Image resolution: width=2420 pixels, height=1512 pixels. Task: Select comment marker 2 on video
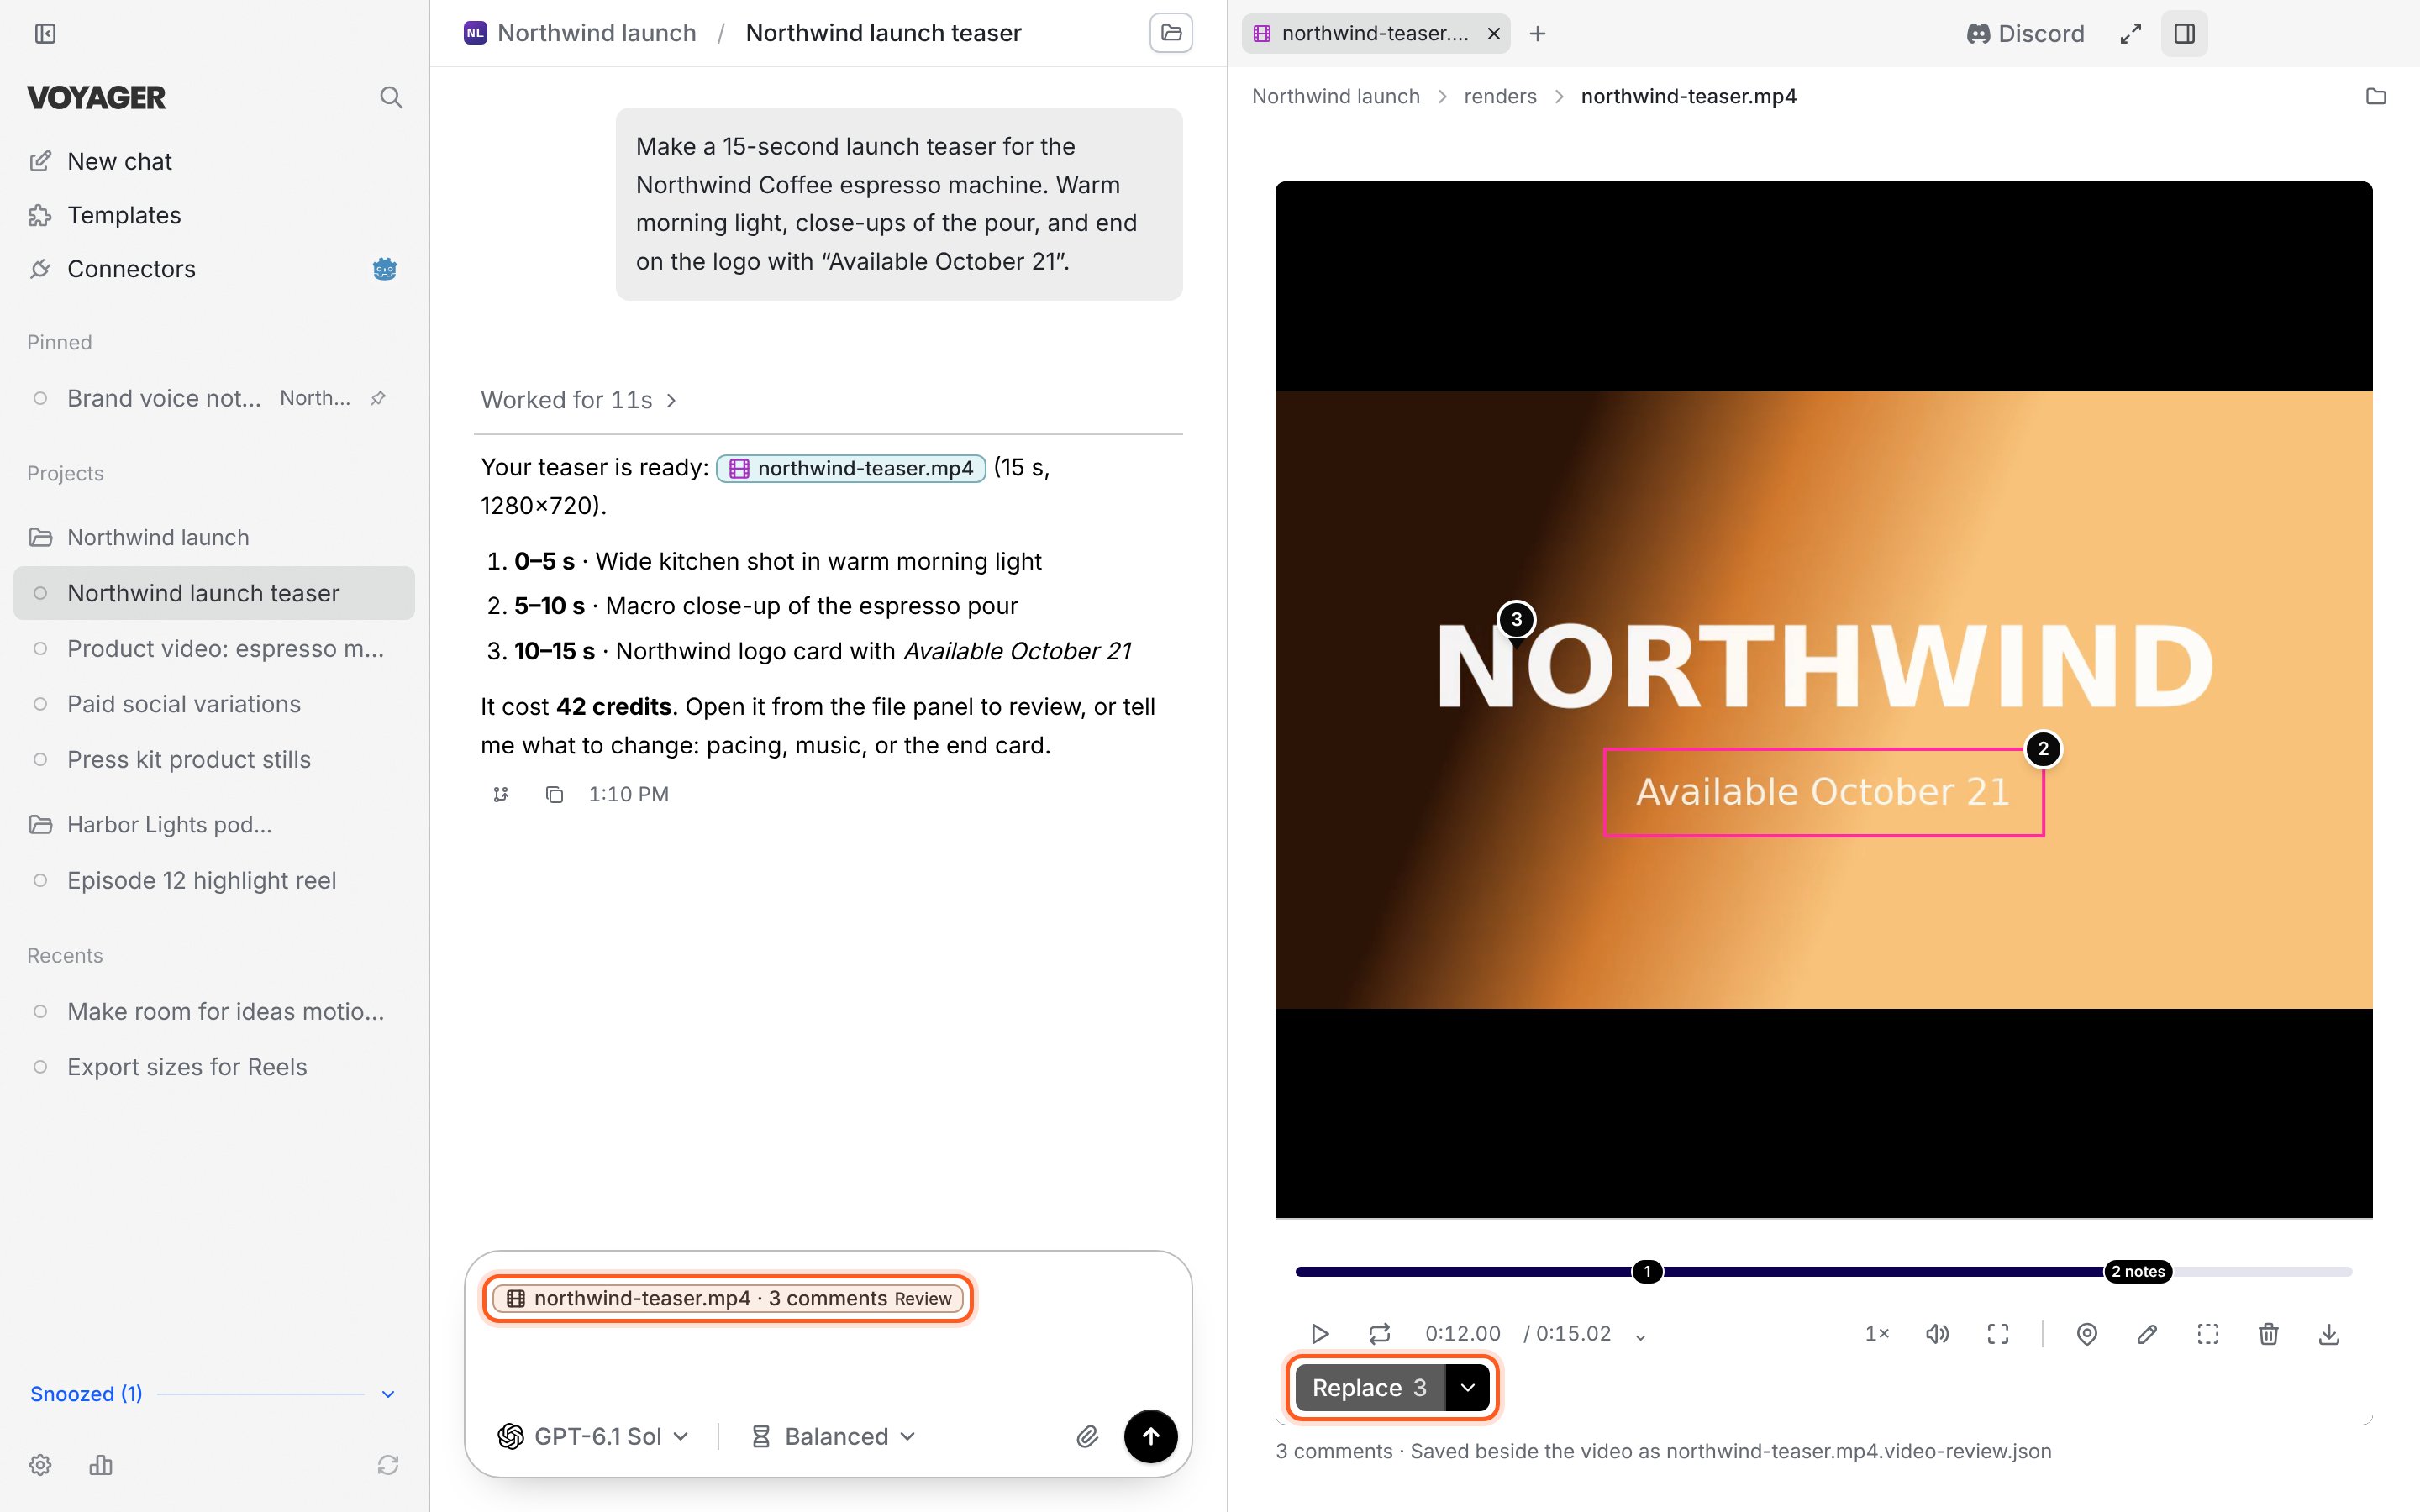(2043, 749)
